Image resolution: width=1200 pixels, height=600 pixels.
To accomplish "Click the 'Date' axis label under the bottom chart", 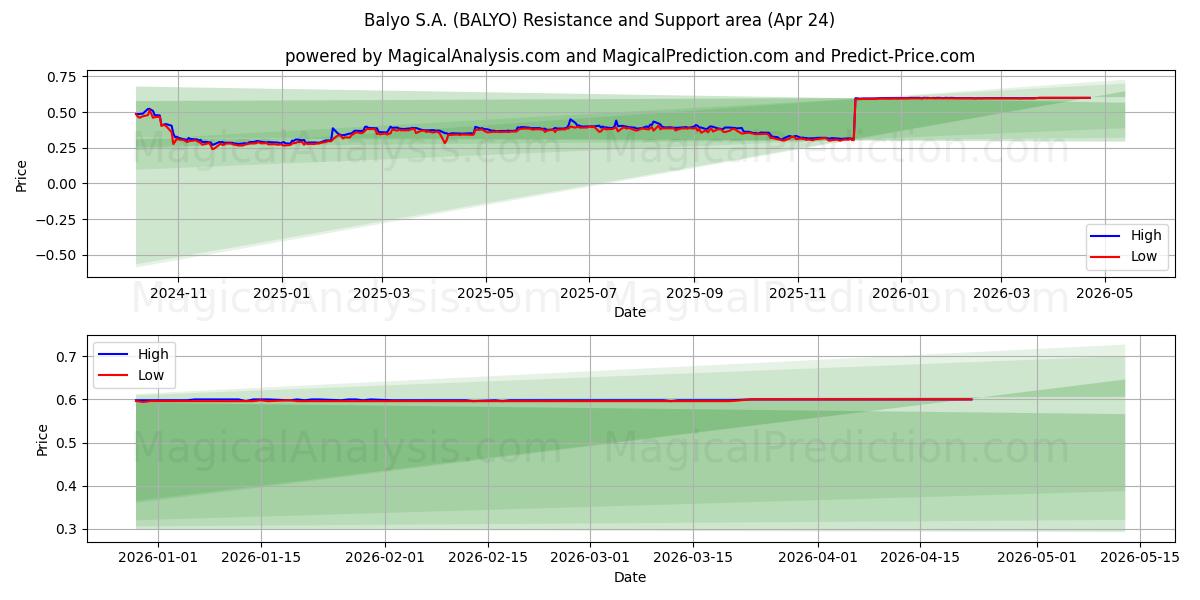I will pos(630,577).
